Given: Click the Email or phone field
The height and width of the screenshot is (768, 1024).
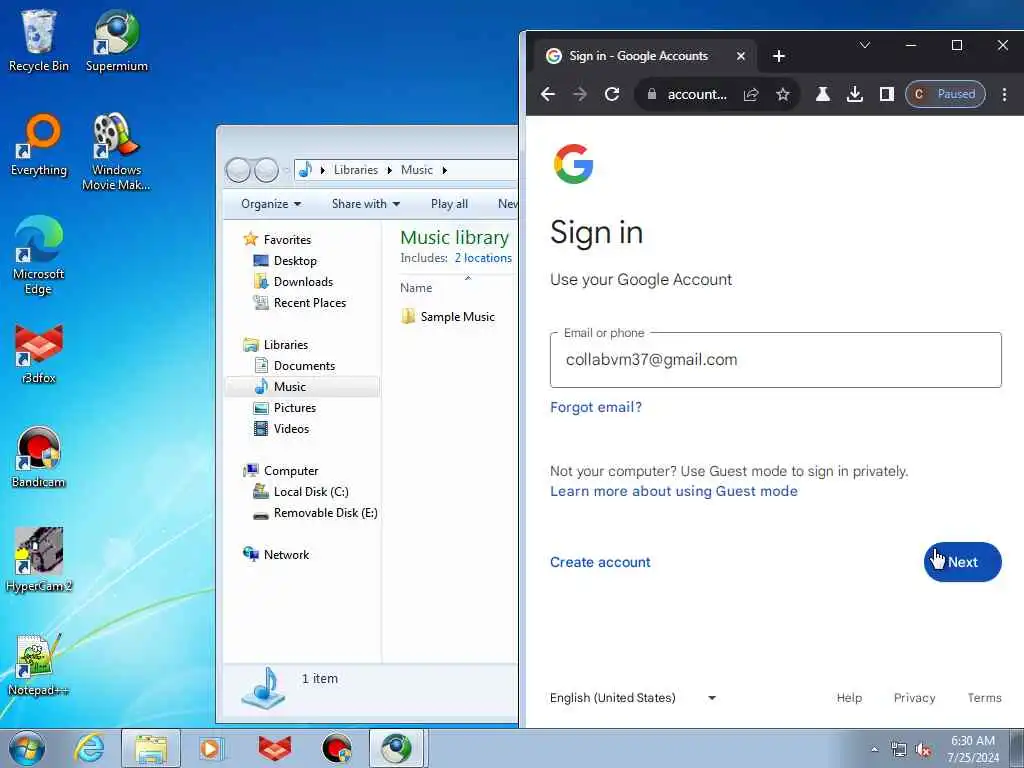Looking at the screenshot, I should [775, 360].
